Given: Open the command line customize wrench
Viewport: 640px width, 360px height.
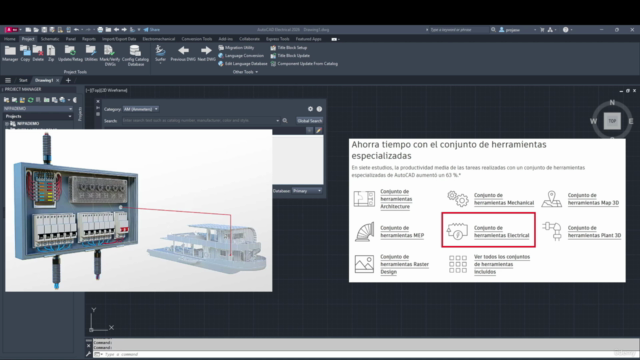Looking at the screenshot, I should point(89,354).
